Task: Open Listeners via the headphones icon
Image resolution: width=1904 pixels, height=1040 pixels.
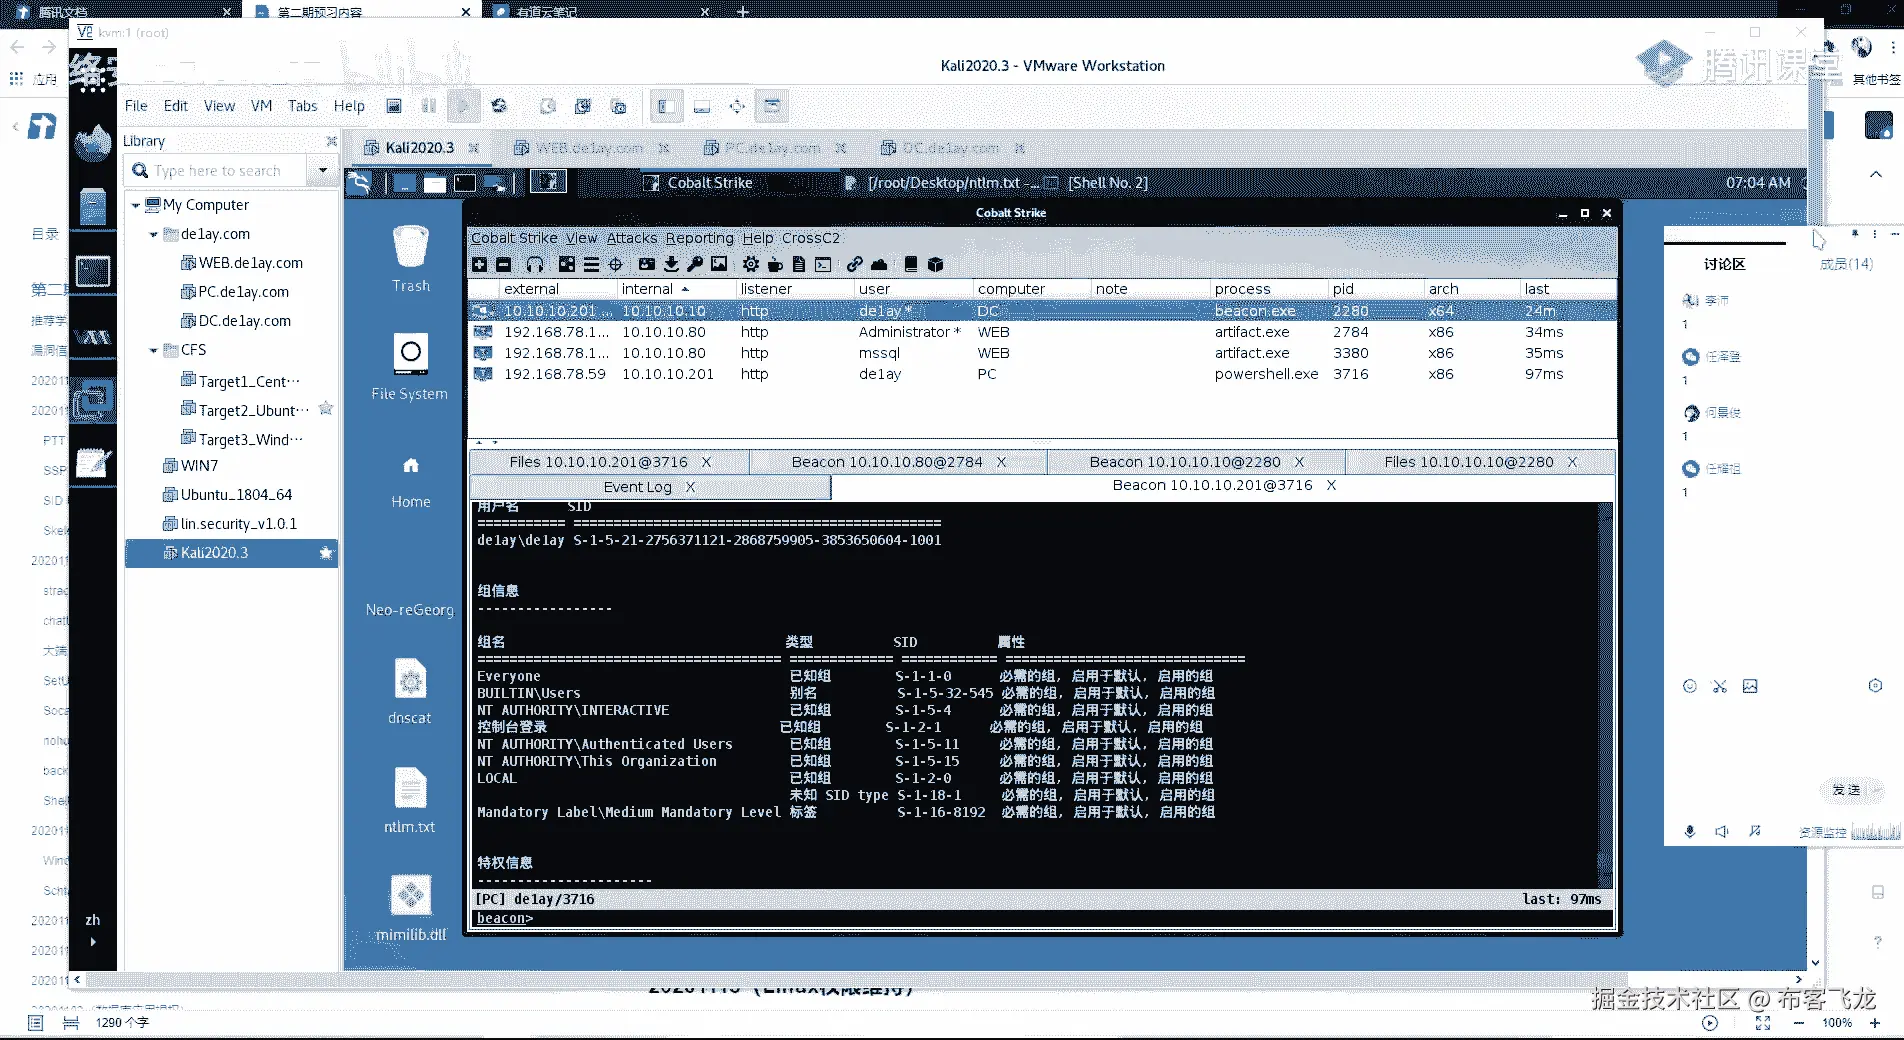Action: (535, 264)
